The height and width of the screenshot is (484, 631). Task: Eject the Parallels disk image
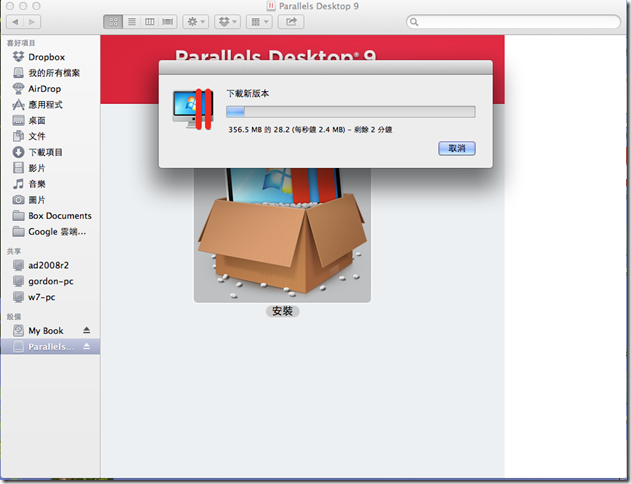(x=87, y=346)
